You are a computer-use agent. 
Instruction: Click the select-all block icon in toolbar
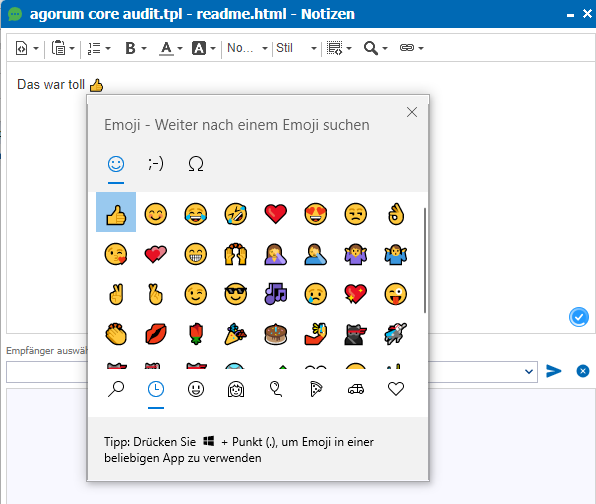coord(334,48)
